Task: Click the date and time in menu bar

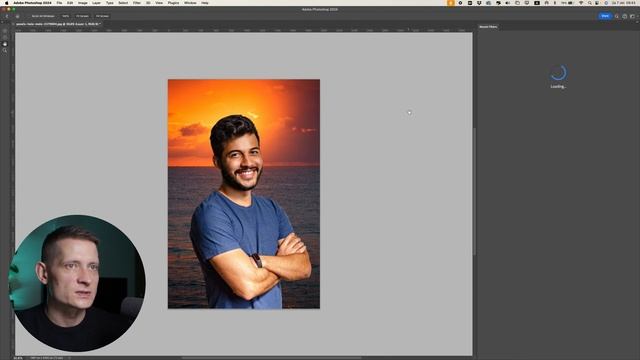Action: [x=624, y=3]
